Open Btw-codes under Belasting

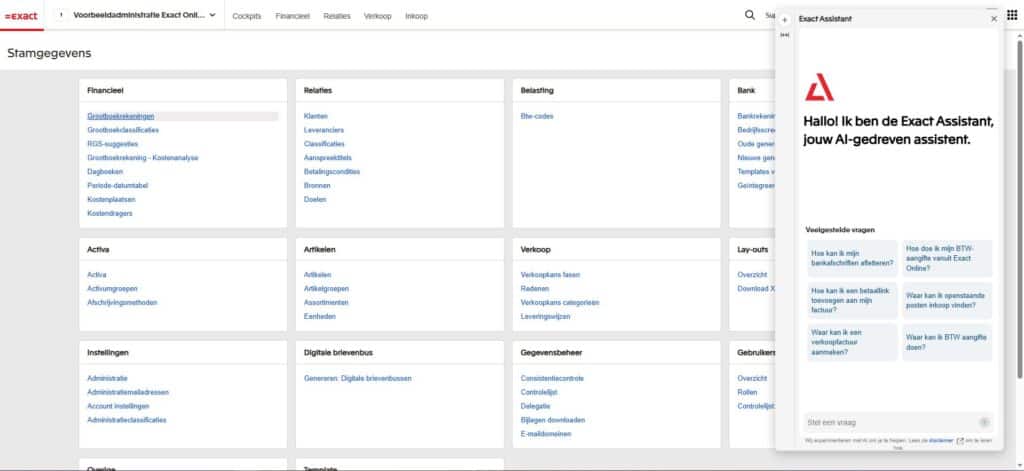pos(536,116)
